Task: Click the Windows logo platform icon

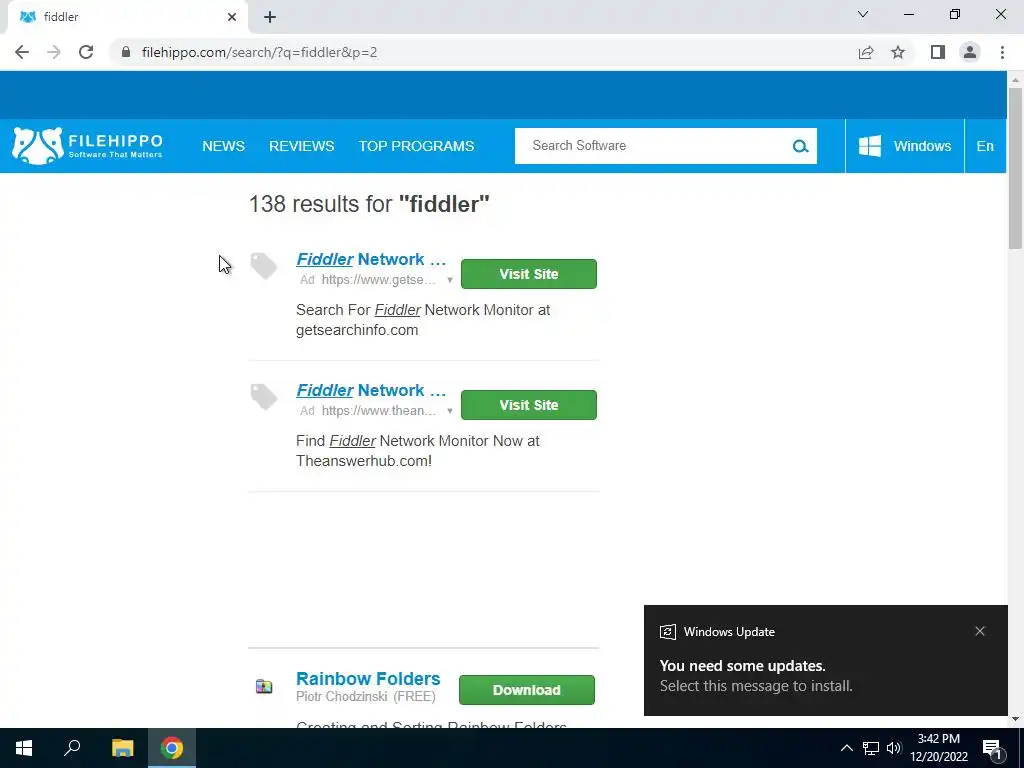Action: pos(869,146)
